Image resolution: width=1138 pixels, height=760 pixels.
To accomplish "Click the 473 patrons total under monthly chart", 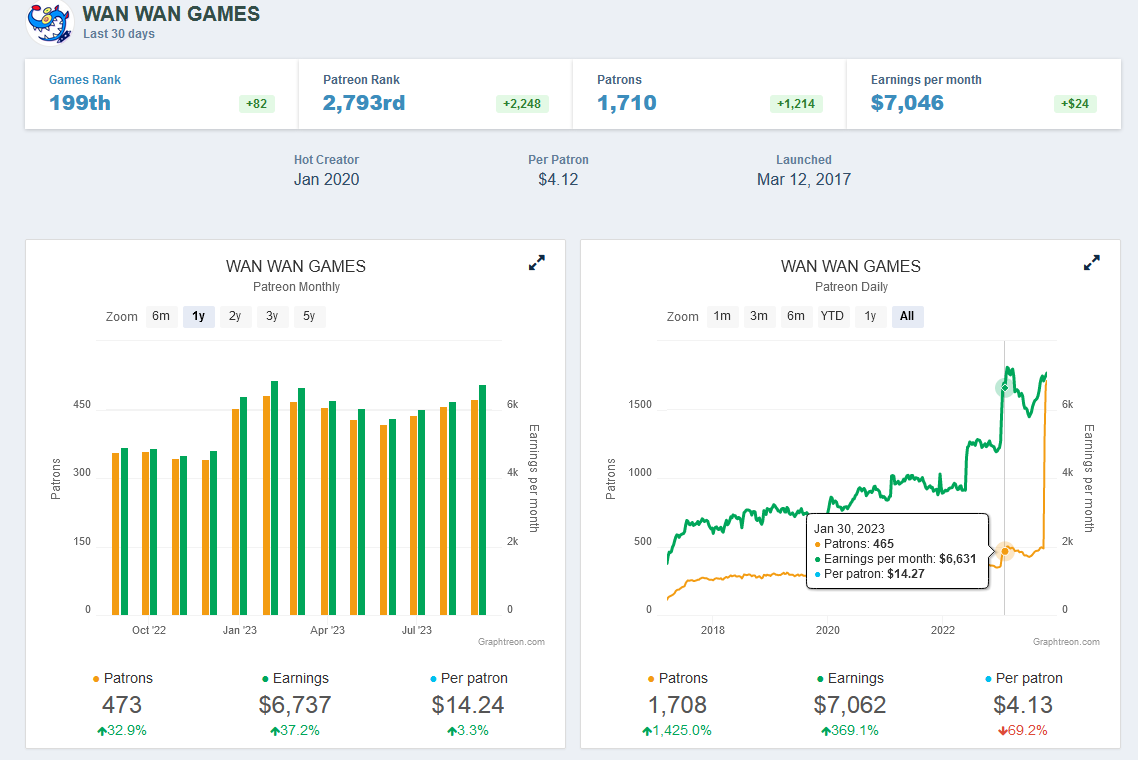I will [x=122, y=705].
